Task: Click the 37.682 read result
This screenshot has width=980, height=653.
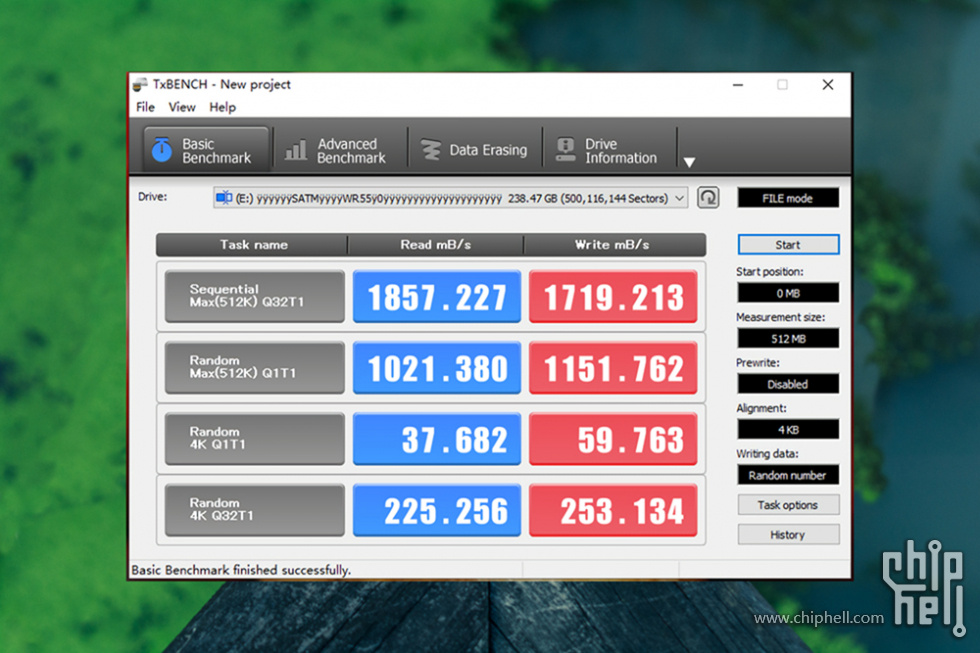Action: click(437, 439)
